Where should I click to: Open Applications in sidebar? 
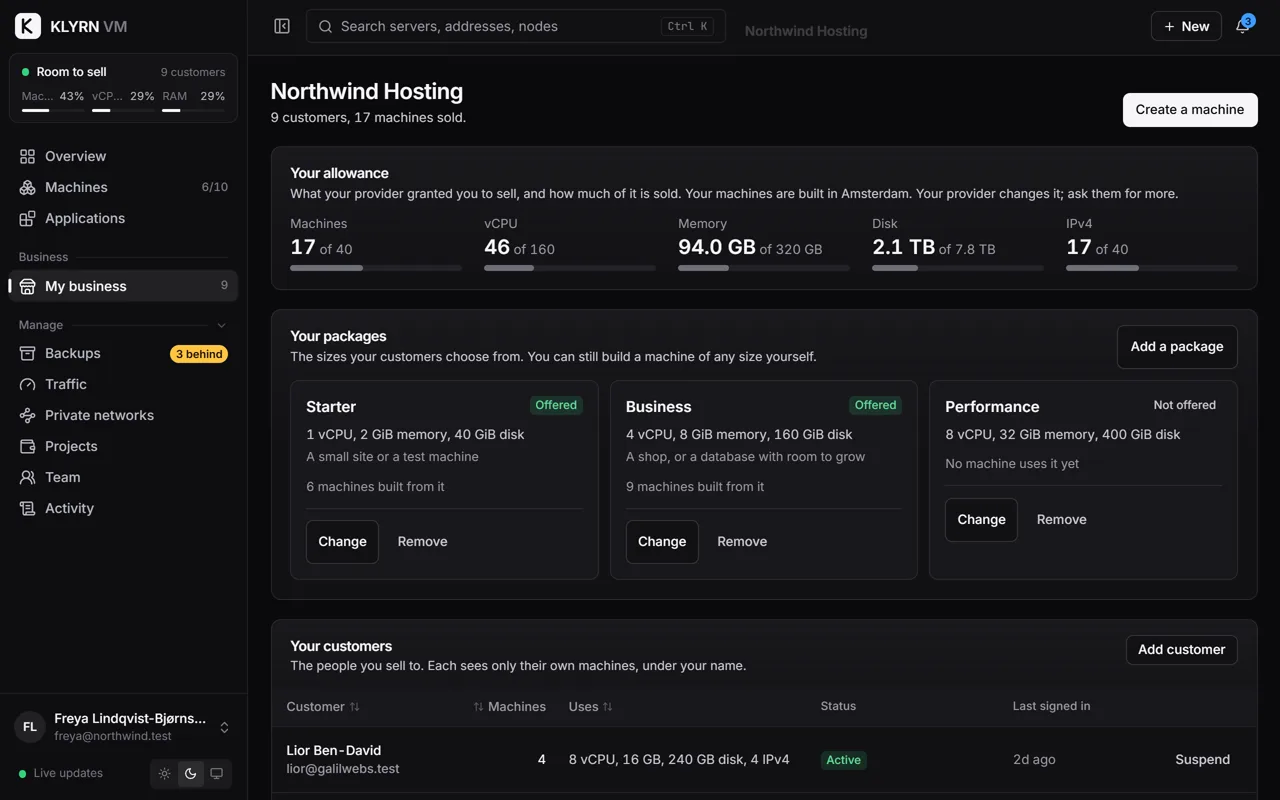[x=123, y=218]
